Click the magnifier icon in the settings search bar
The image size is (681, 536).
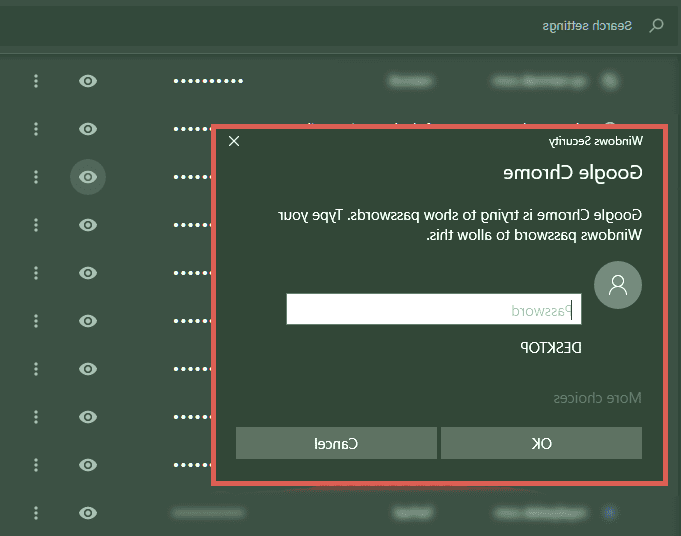click(656, 26)
